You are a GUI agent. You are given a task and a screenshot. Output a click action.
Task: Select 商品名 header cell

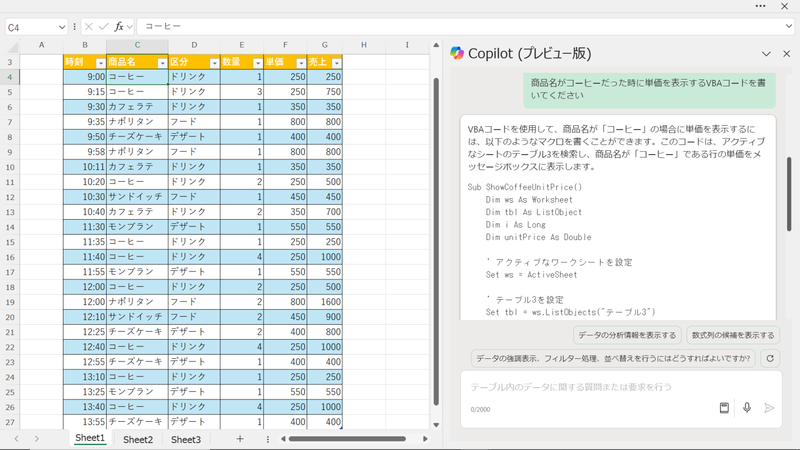(137, 62)
